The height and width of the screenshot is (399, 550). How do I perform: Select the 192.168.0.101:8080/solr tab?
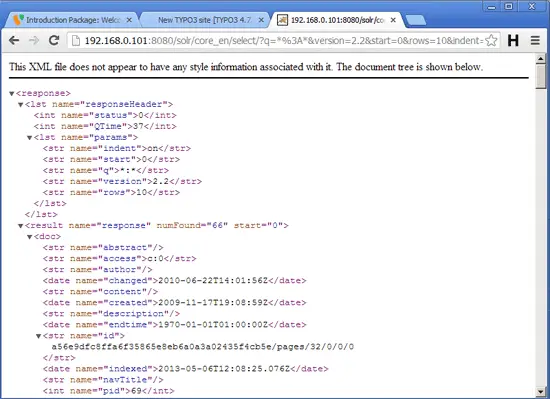pos(337,20)
